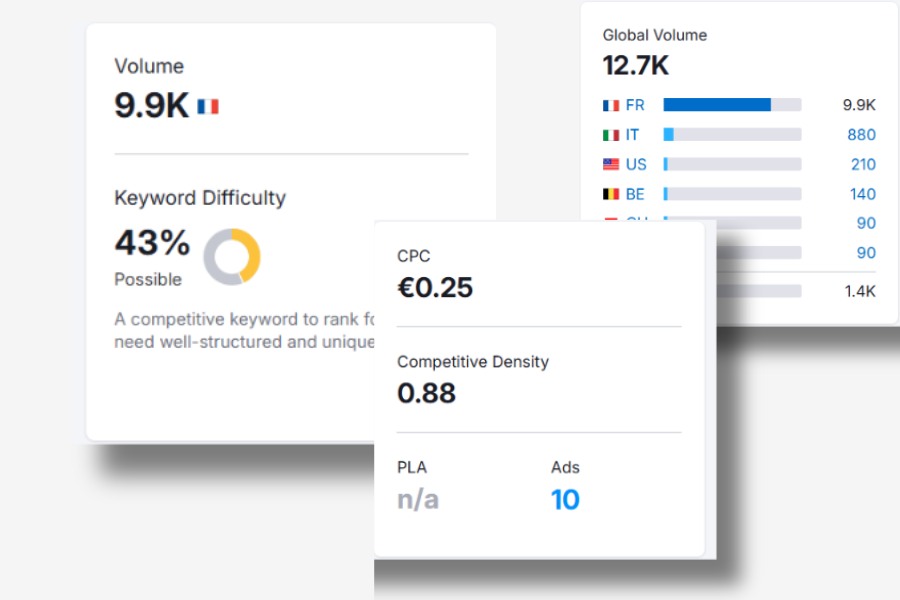
Task: Click the 43% Keyword Difficulty value
Action: [x=152, y=242]
